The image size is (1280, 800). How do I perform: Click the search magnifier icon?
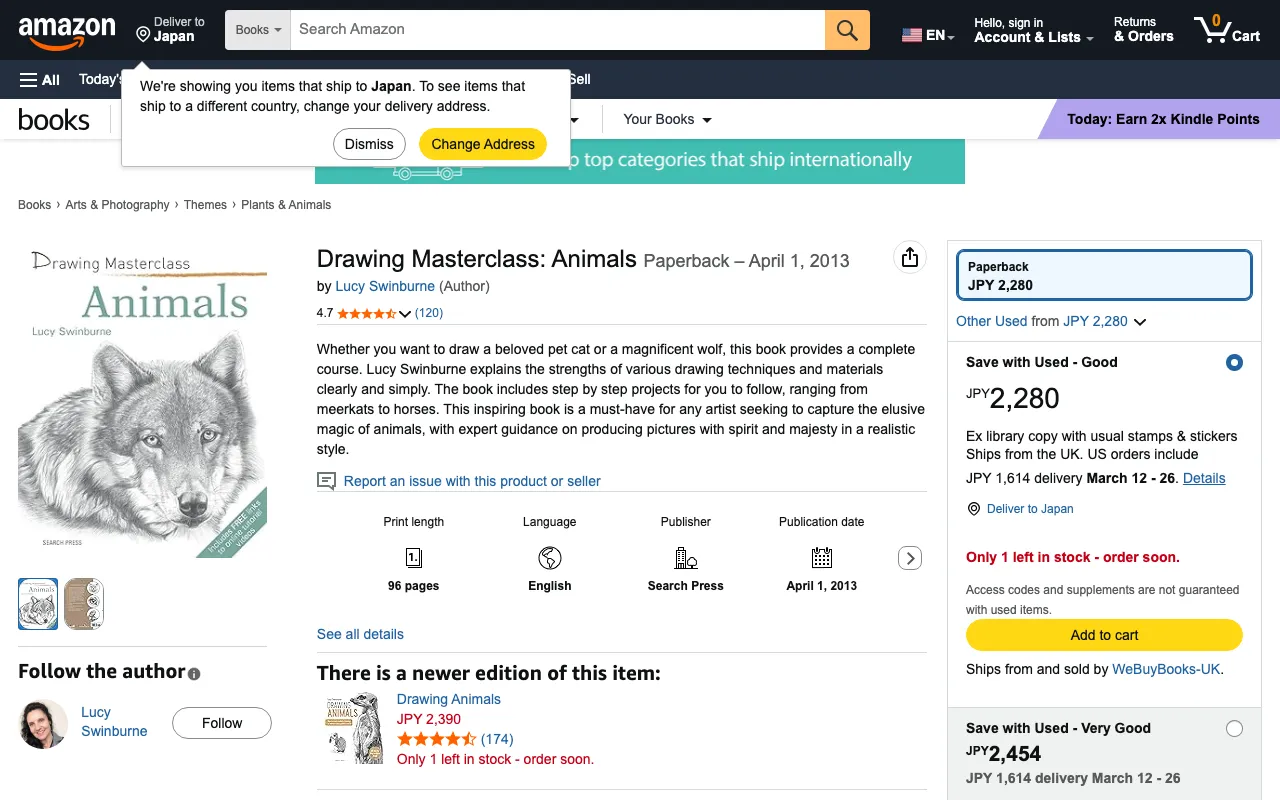click(846, 29)
